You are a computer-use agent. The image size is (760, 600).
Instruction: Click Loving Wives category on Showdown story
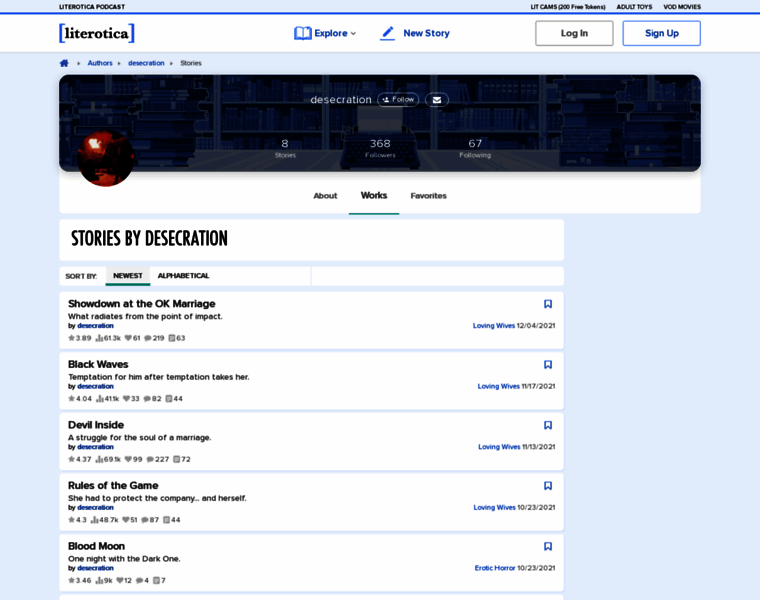pos(494,326)
